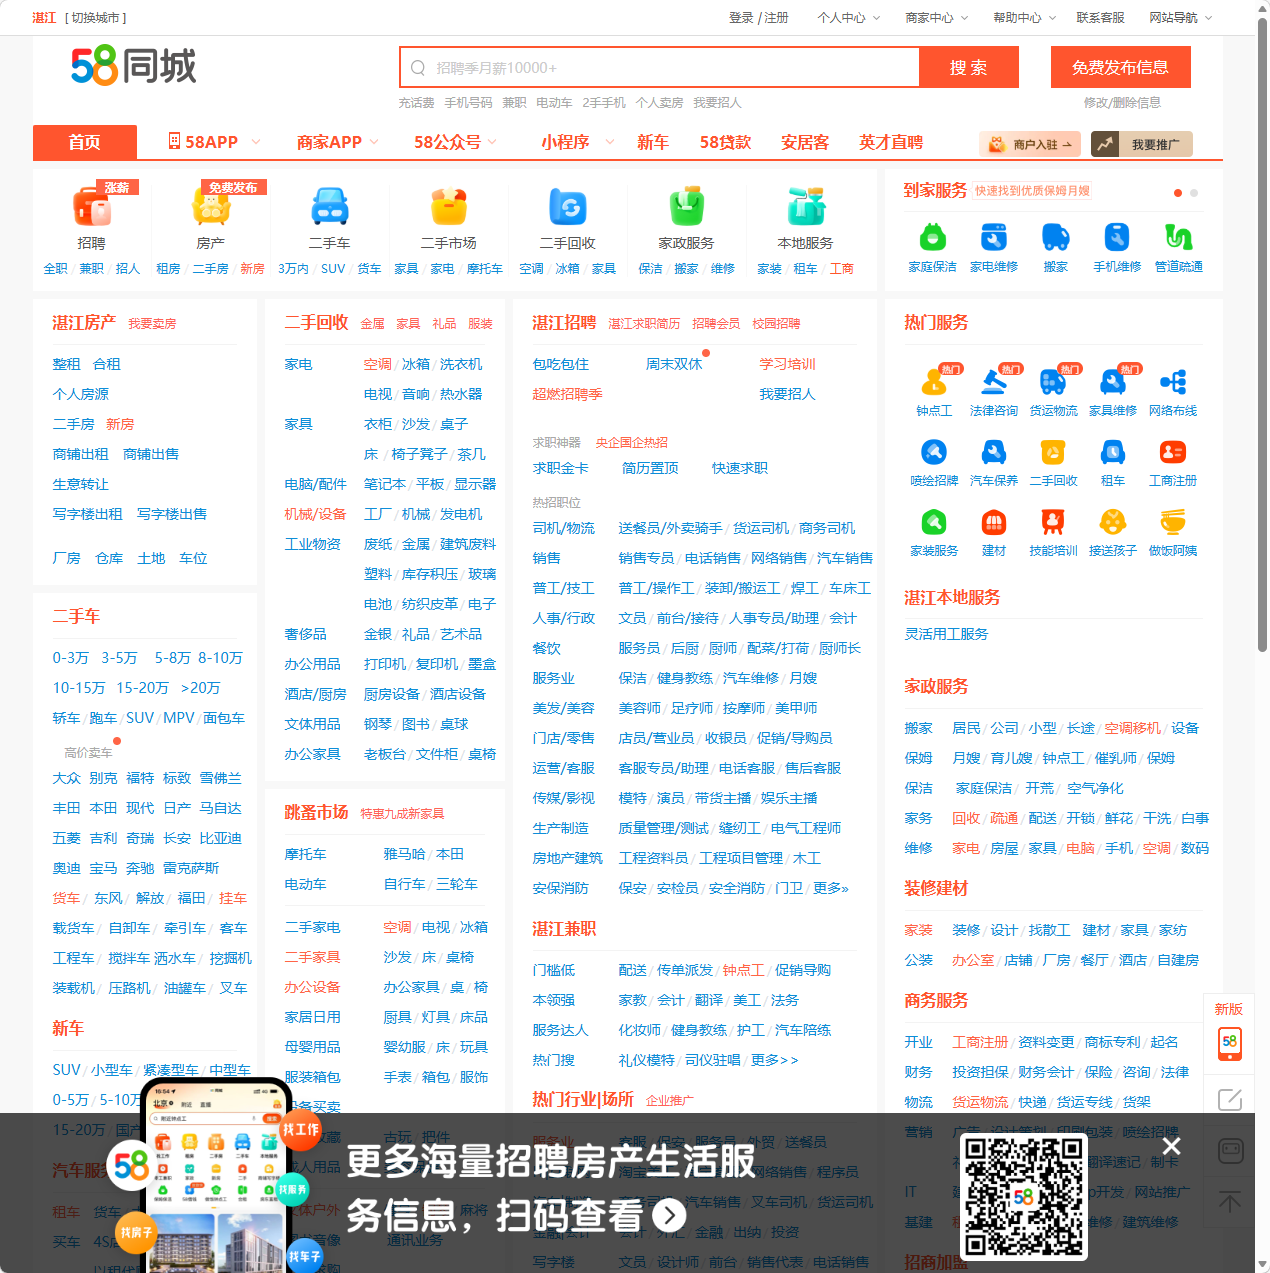Open the 二手回收 recycling category icon

pos(567,210)
